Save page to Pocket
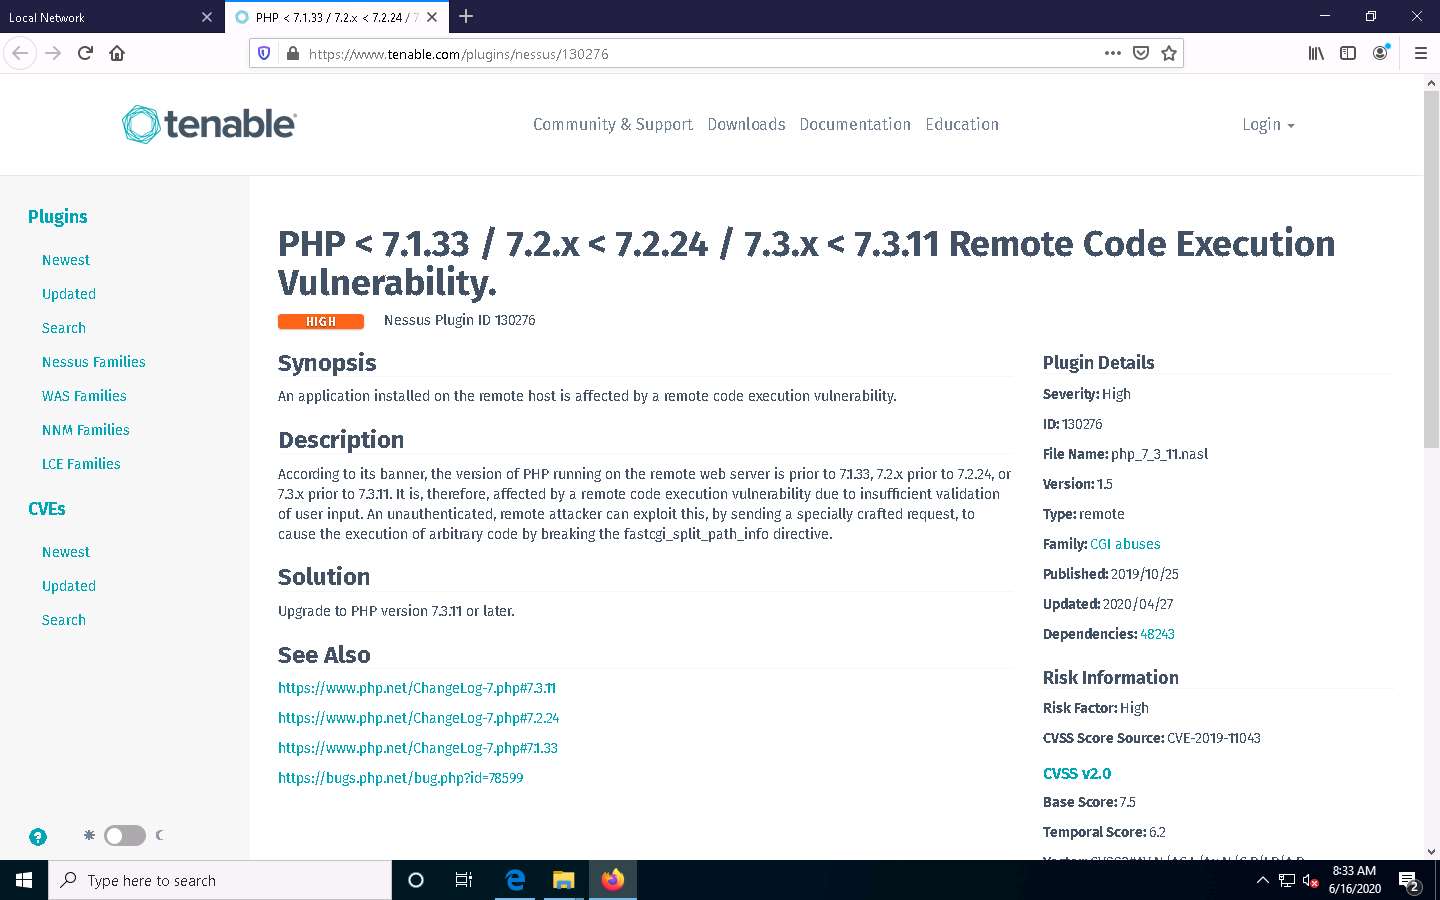The image size is (1440, 900). coord(1140,53)
